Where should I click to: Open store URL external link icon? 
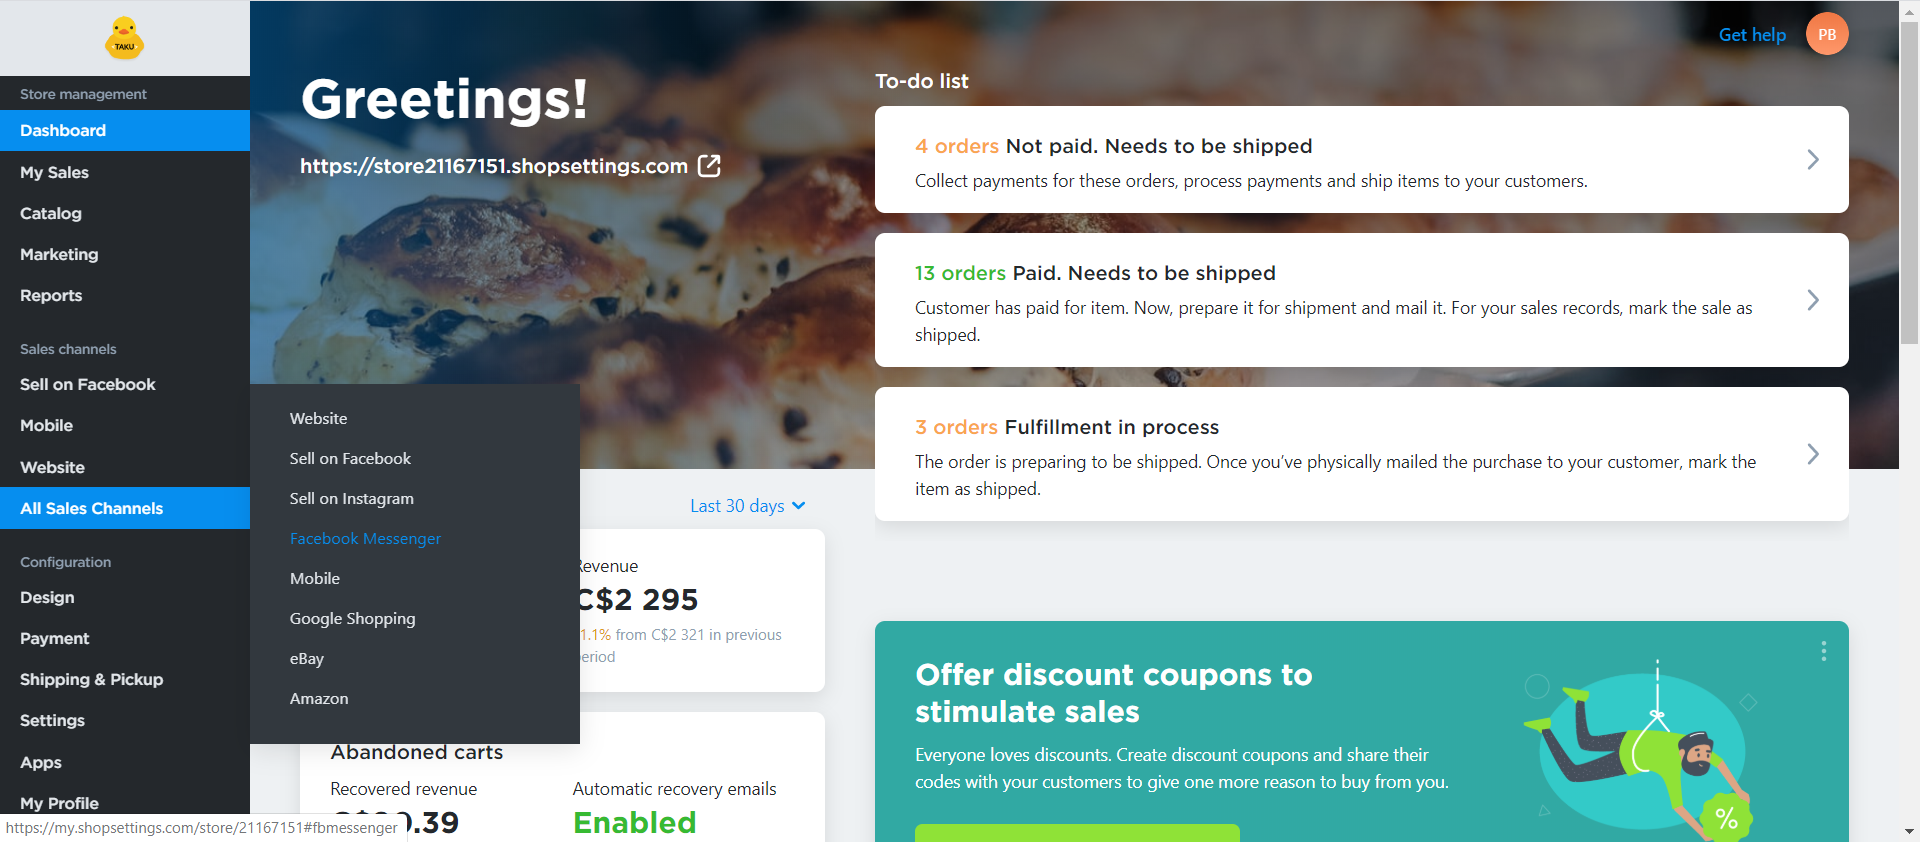(x=709, y=166)
